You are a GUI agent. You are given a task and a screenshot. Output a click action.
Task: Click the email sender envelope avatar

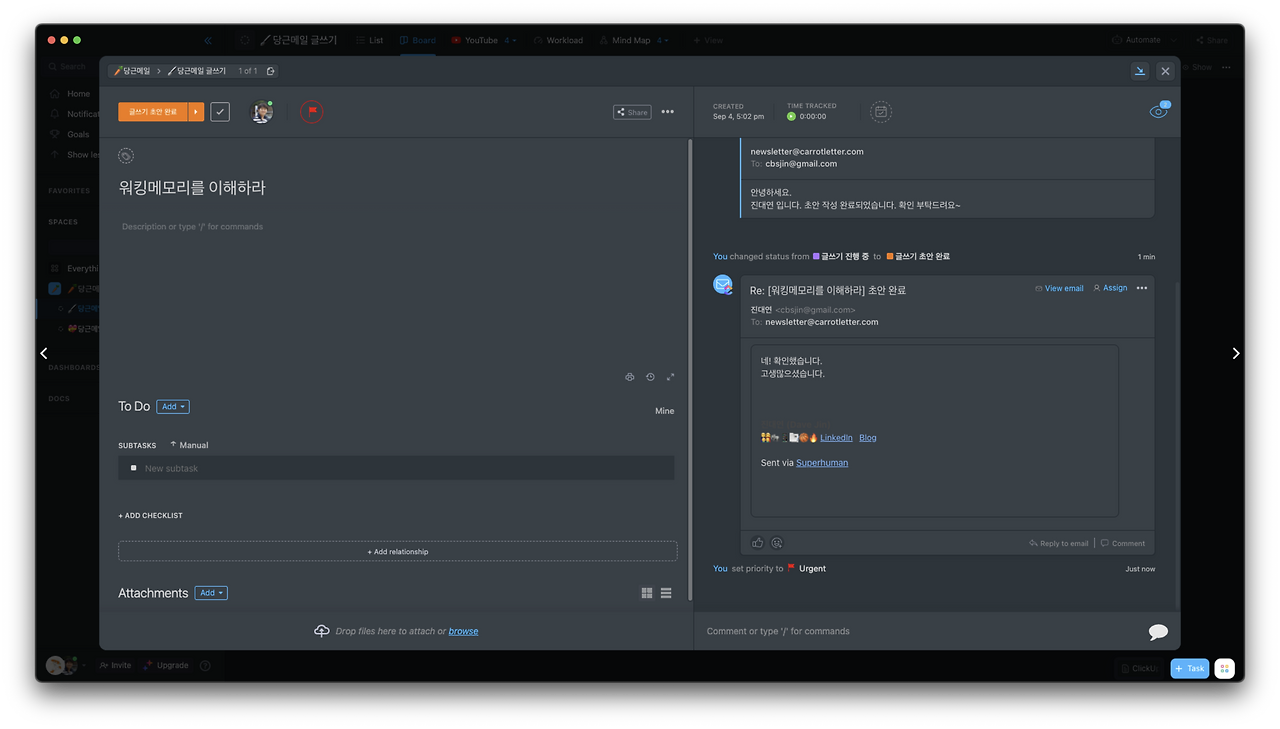(x=722, y=285)
